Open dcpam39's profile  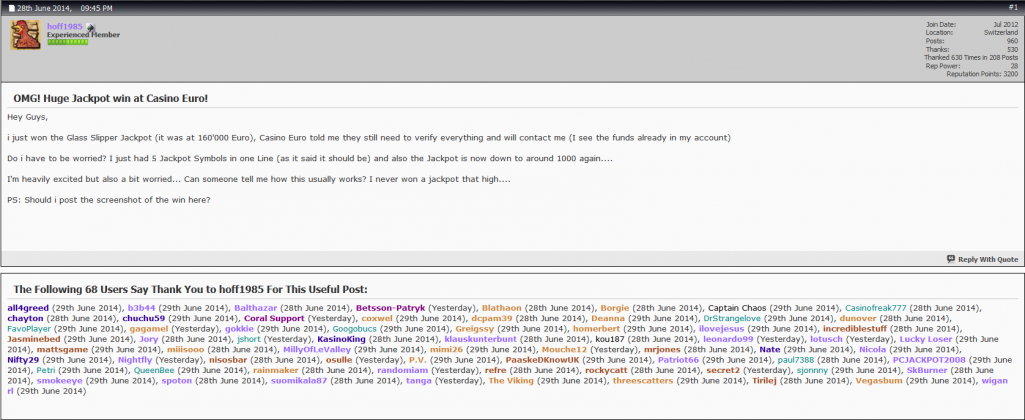coord(492,318)
